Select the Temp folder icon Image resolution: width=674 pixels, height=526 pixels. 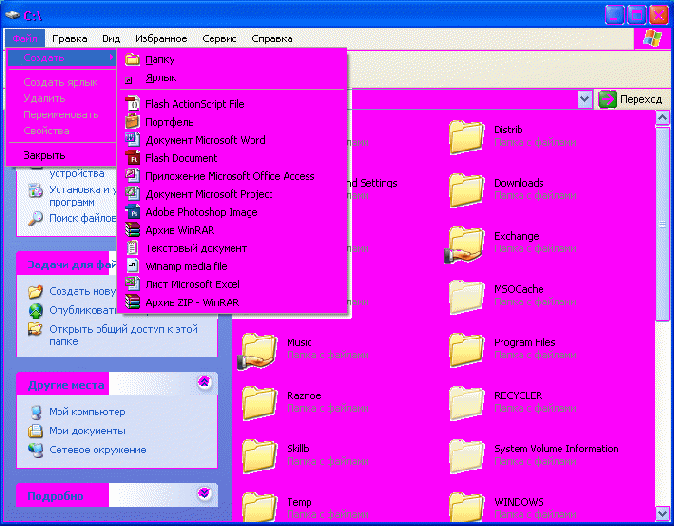(259, 507)
